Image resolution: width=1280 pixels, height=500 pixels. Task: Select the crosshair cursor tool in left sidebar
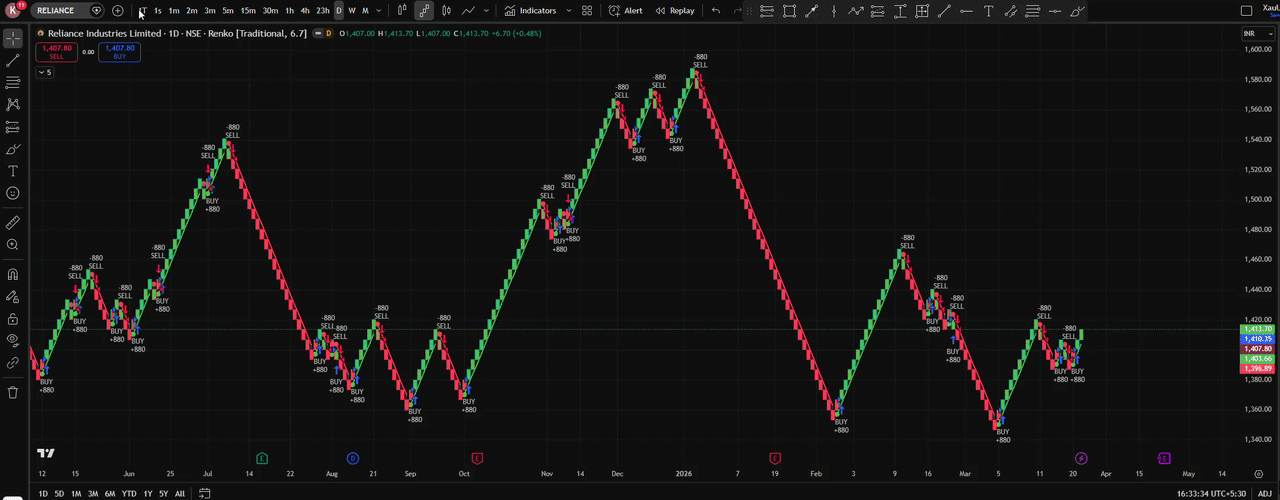pos(13,39)
